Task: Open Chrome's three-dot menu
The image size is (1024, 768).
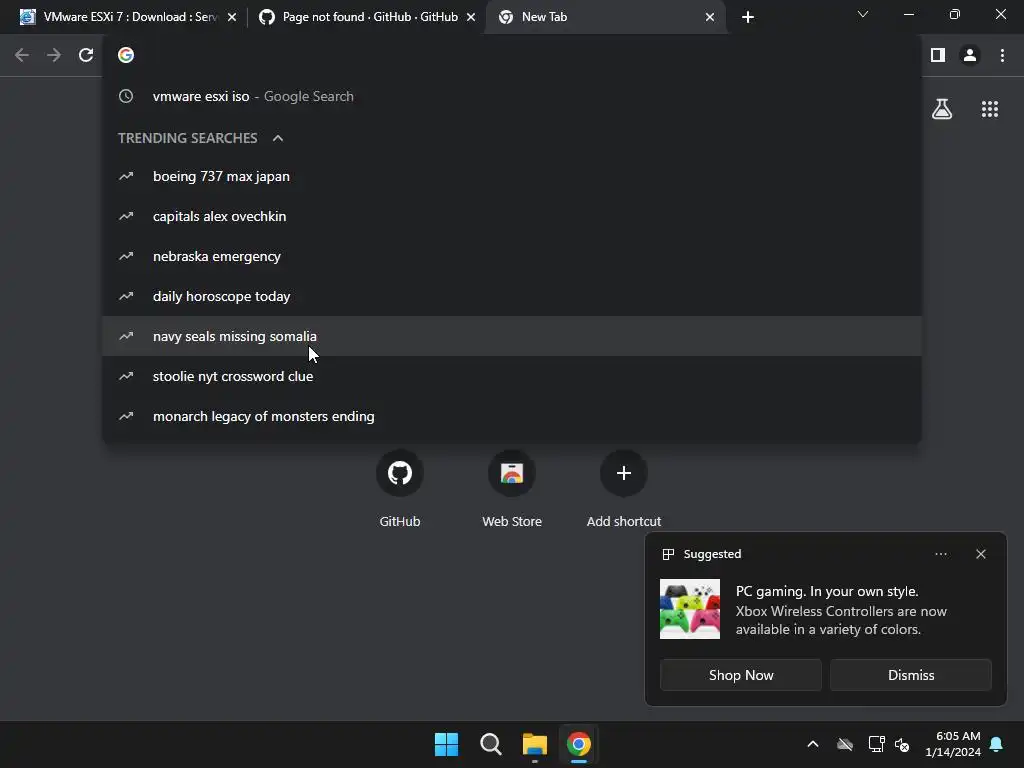Action: click(1002, 56)
